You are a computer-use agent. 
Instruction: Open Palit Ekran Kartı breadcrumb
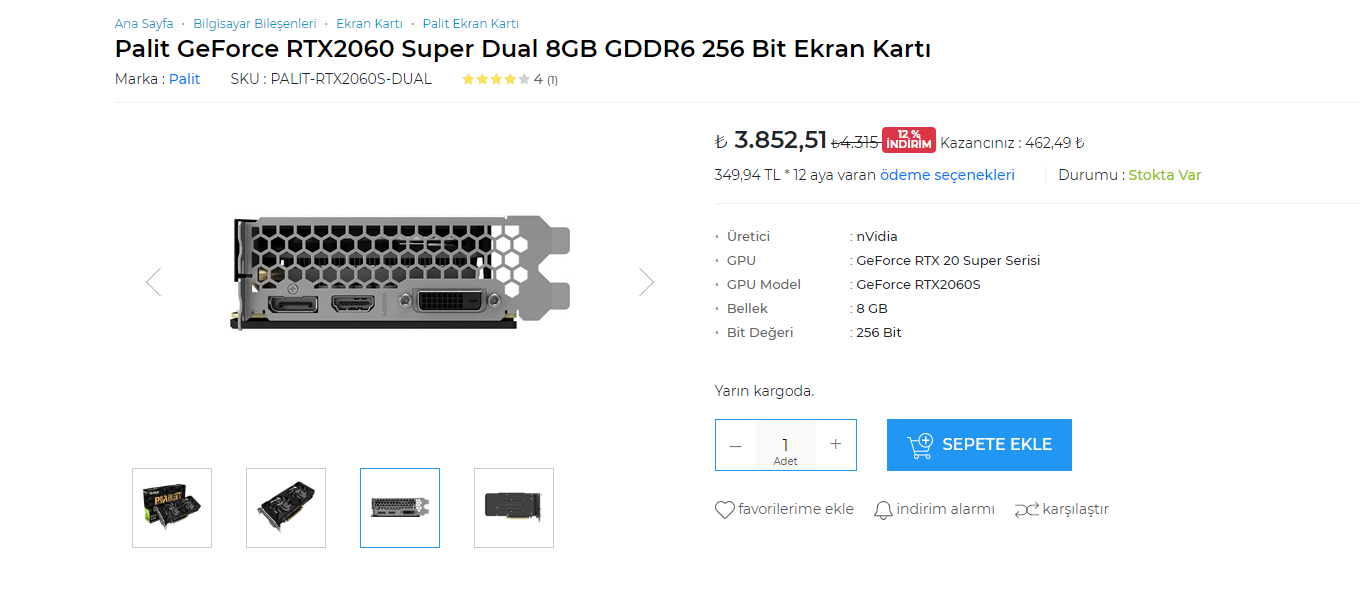point(470,23)
